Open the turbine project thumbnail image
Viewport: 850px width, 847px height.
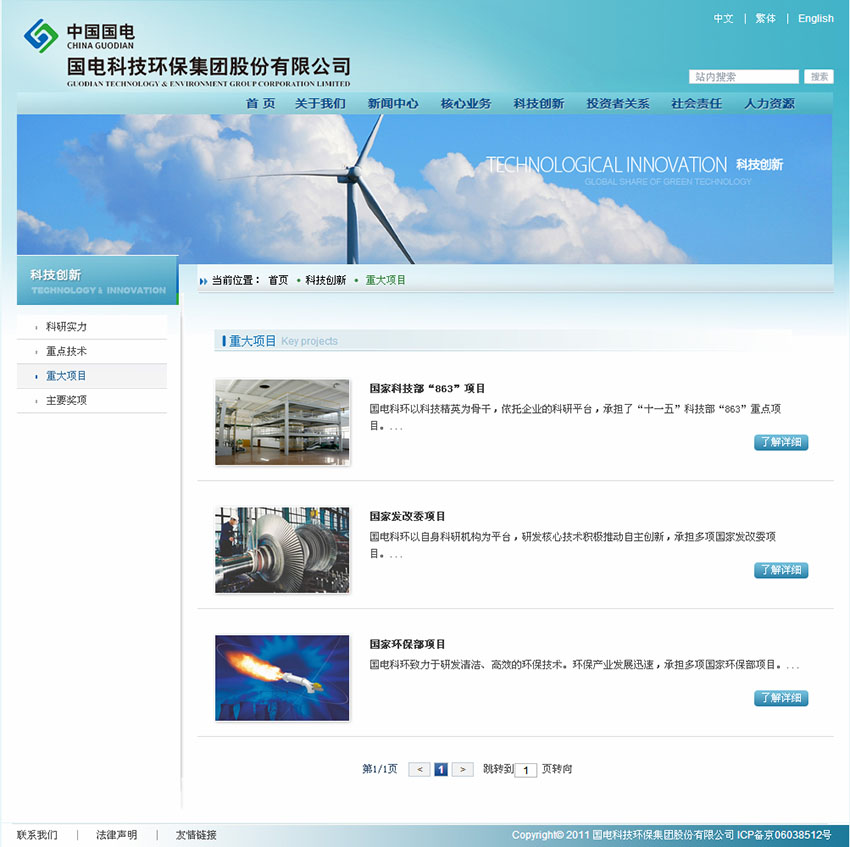pos(282,550)
